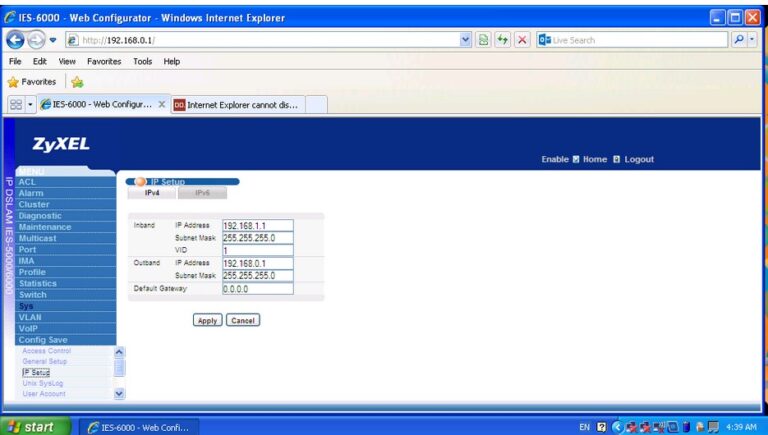
Task: Open a new blank tab
Action: [x=316, y=105]
